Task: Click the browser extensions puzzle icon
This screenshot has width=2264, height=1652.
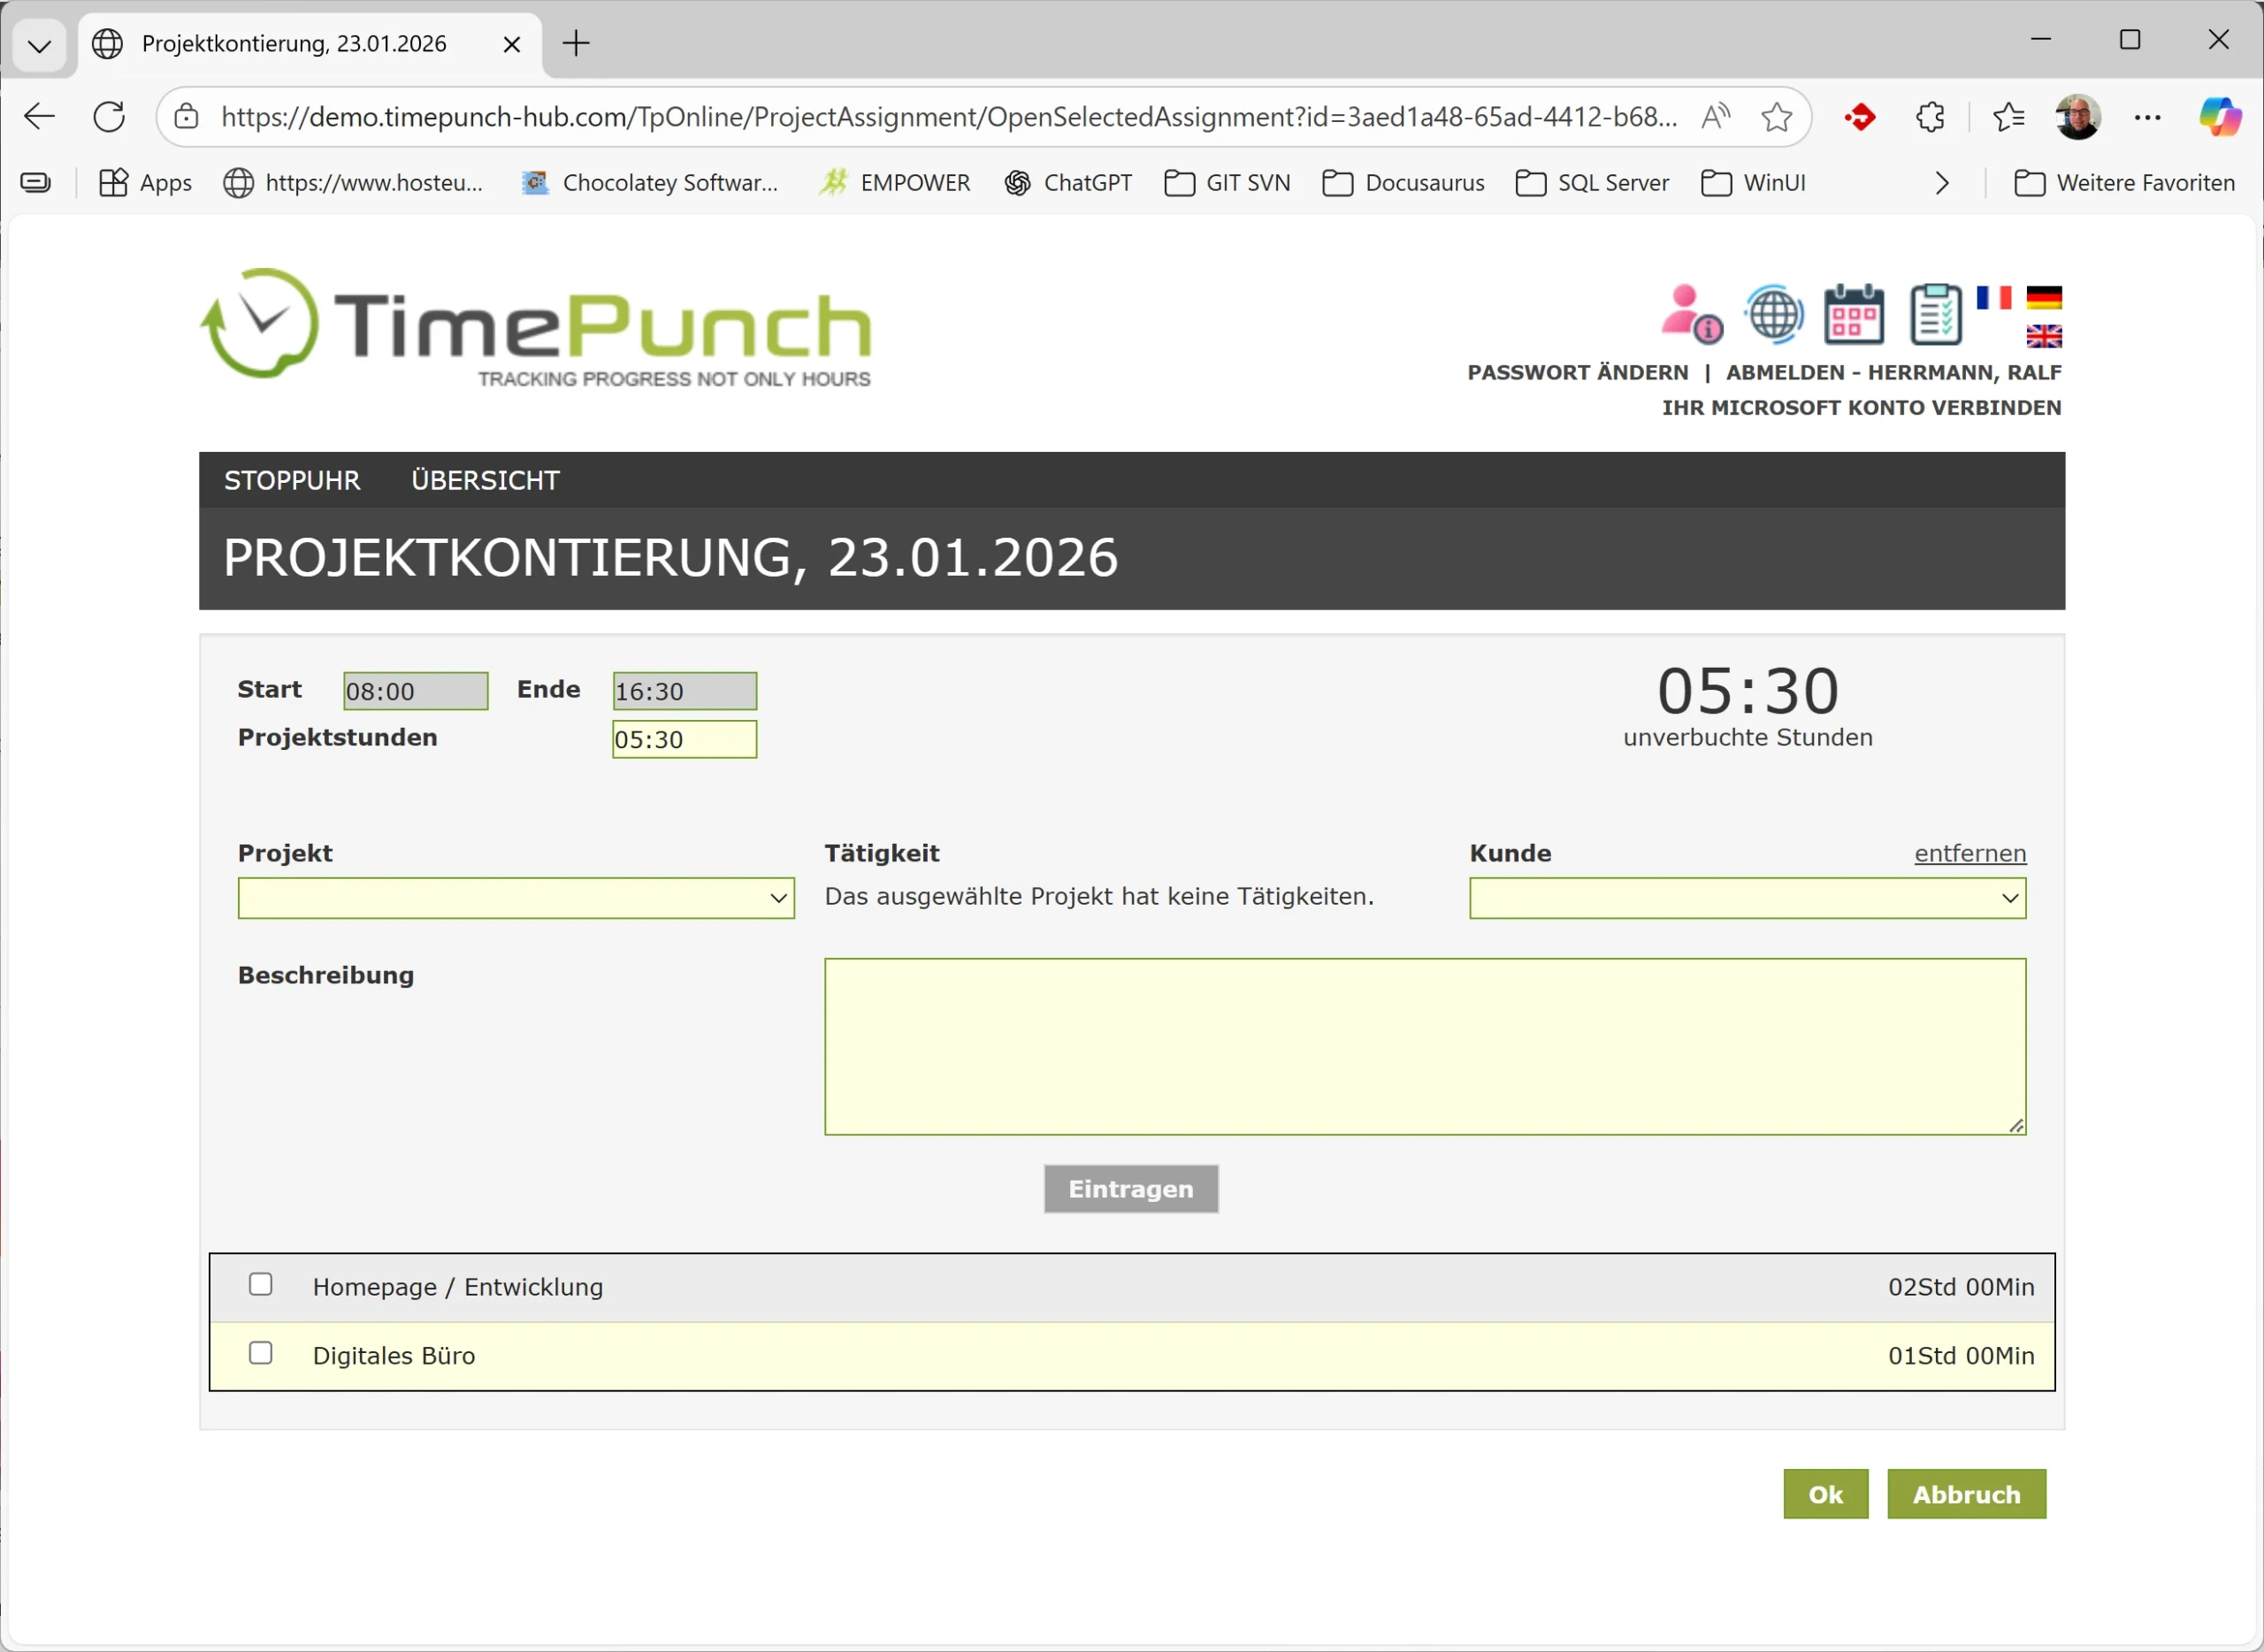Action: pos(1930,117)
